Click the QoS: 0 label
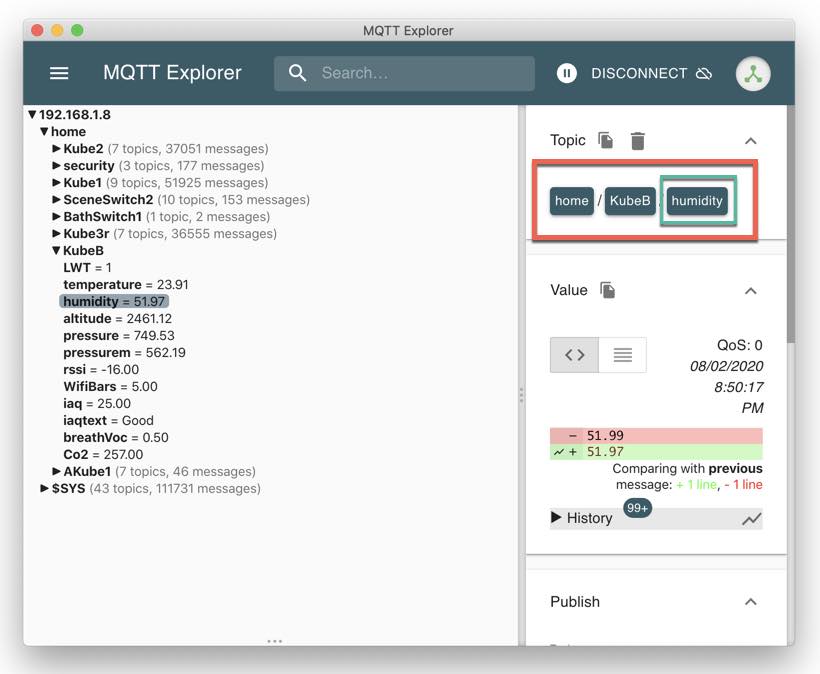The width and height of the screenshot is (820, 674). click(x=739, y=345)
